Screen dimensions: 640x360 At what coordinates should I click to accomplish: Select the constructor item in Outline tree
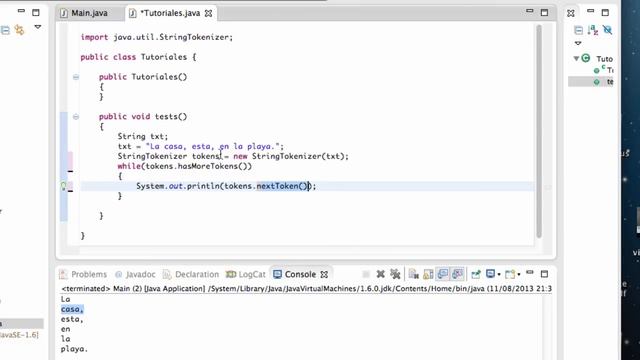(x=604, y=70)
